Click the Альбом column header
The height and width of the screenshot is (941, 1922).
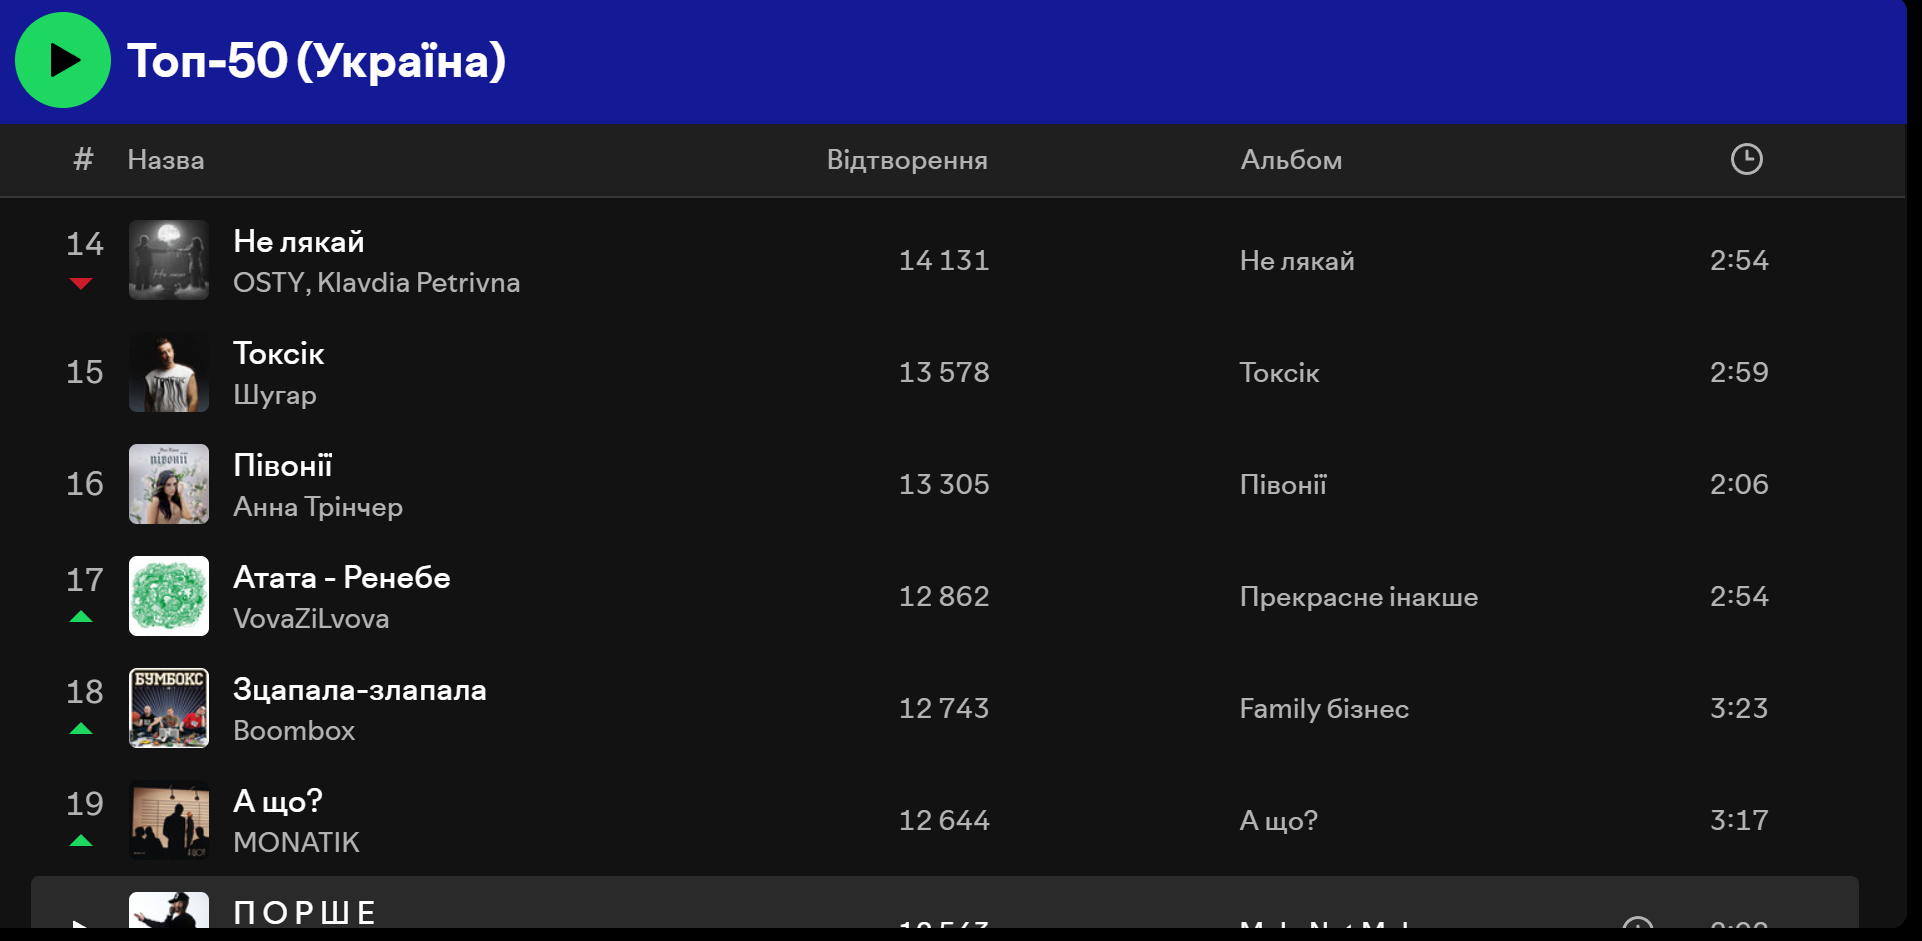[x=1291, y=160]
